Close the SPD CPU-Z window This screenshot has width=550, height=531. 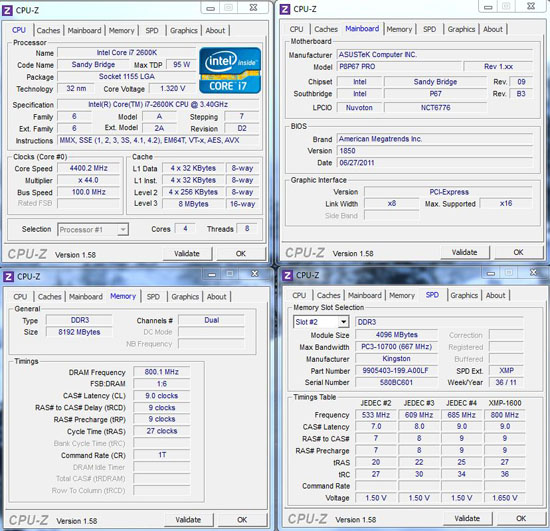(x=533, y=273)
